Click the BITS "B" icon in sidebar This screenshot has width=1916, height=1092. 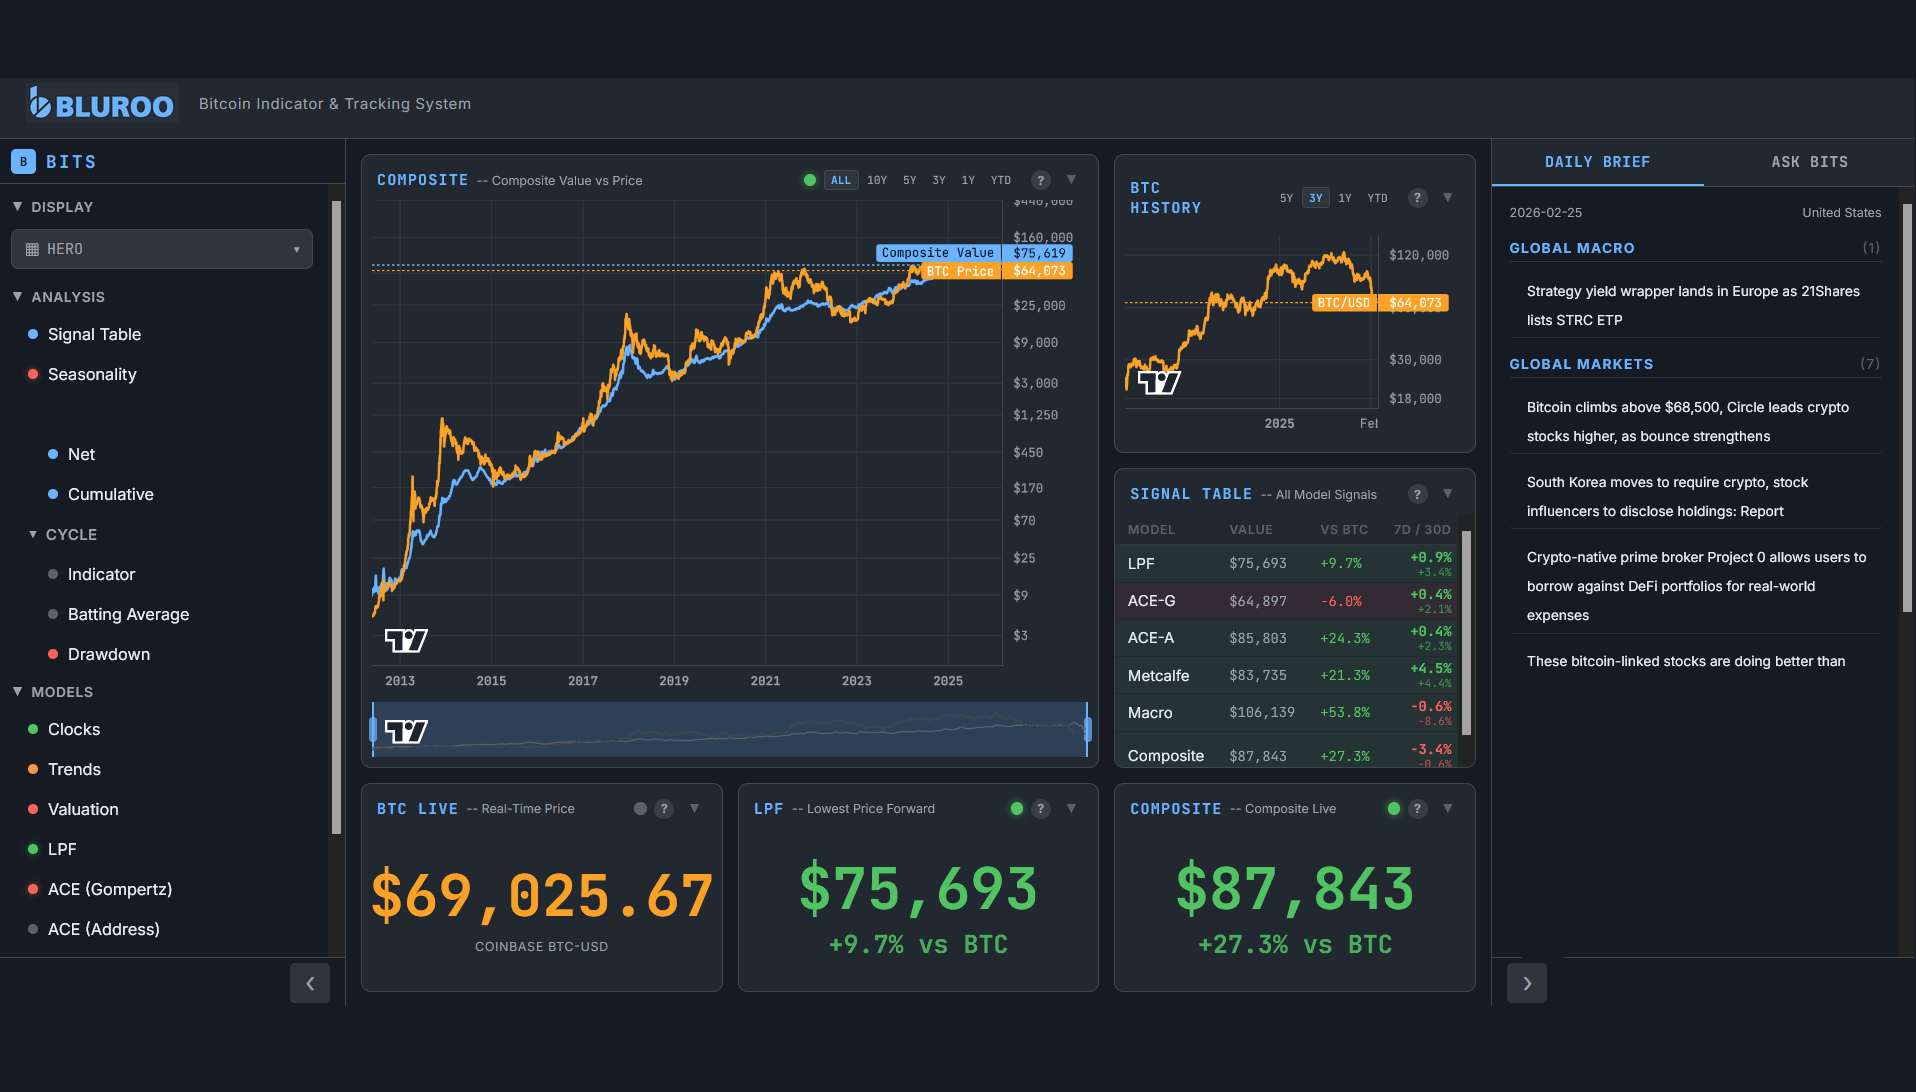23,160
